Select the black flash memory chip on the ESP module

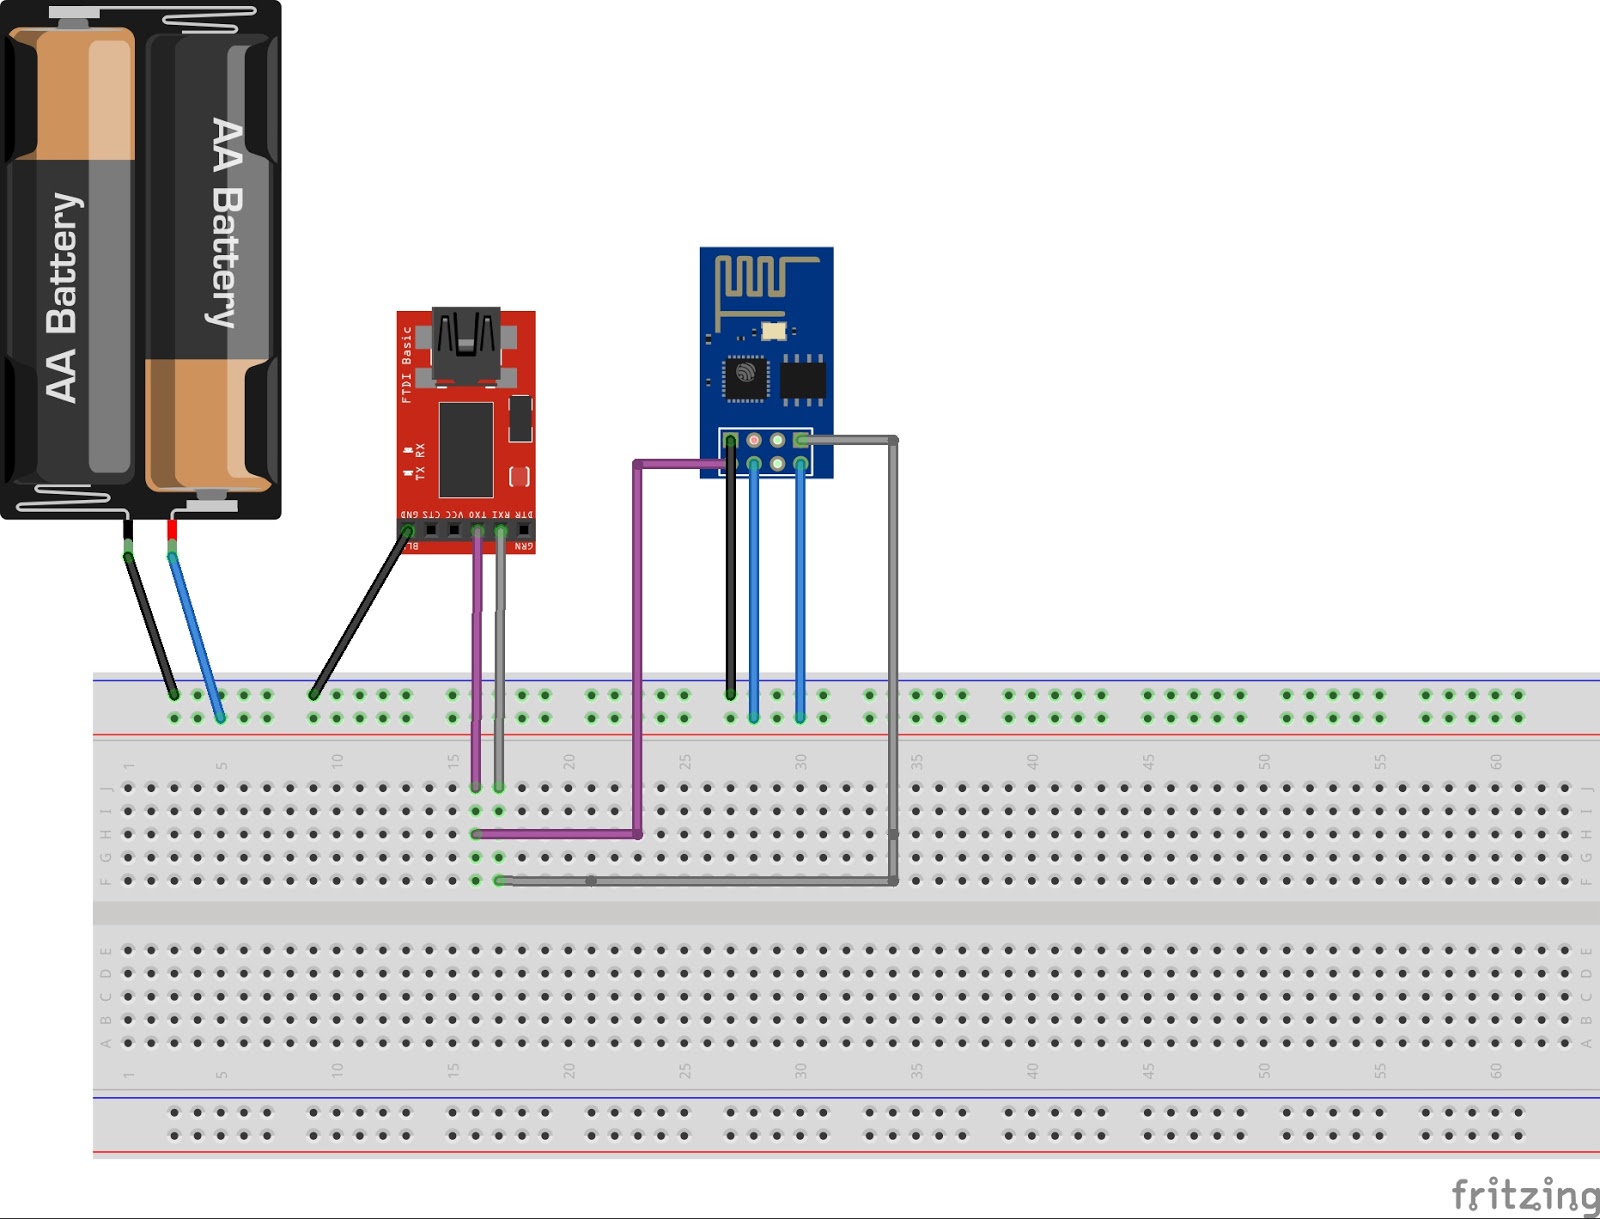tap(802, 378)
